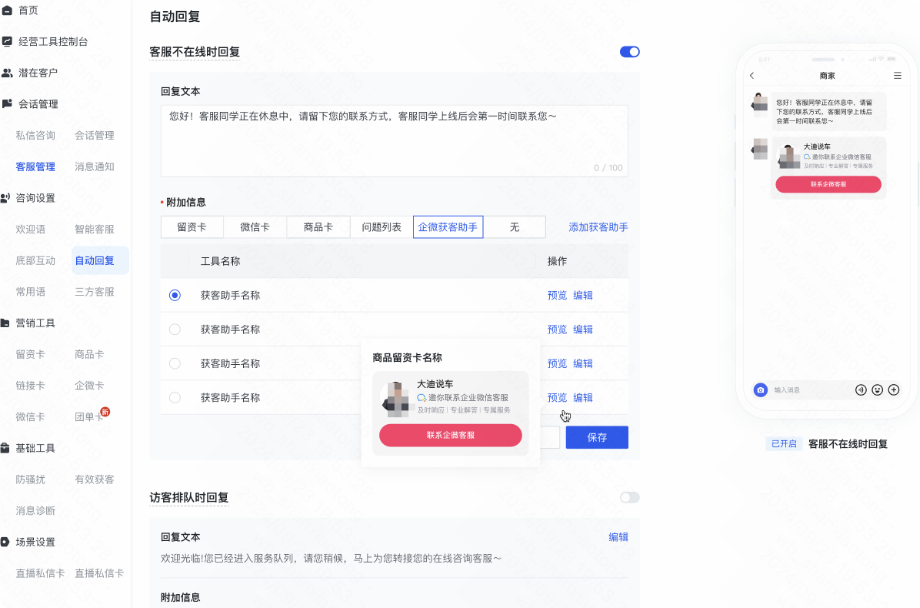The width and height of the screenshot is (920, 608).
Task: Switch to the 留资卡 tab
Action: (192, 227)
